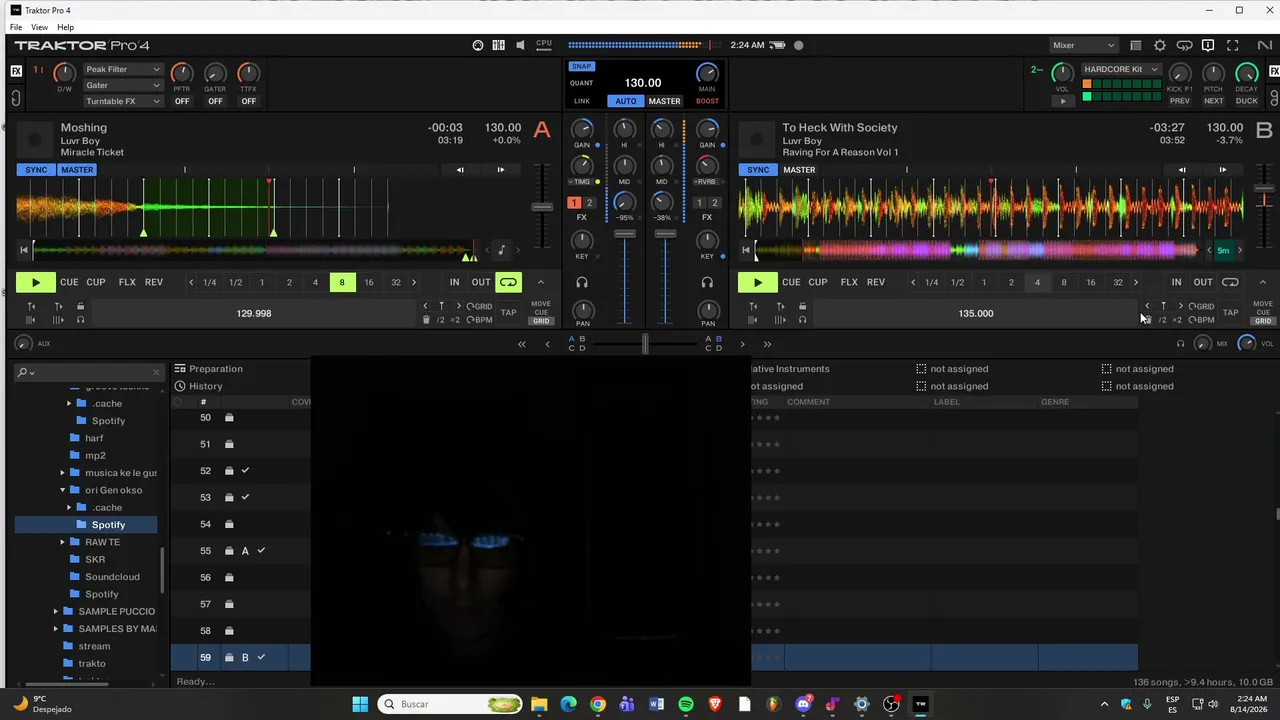
Task: Enable the GATER effect OFF button
Action: (x=215, y=101)
